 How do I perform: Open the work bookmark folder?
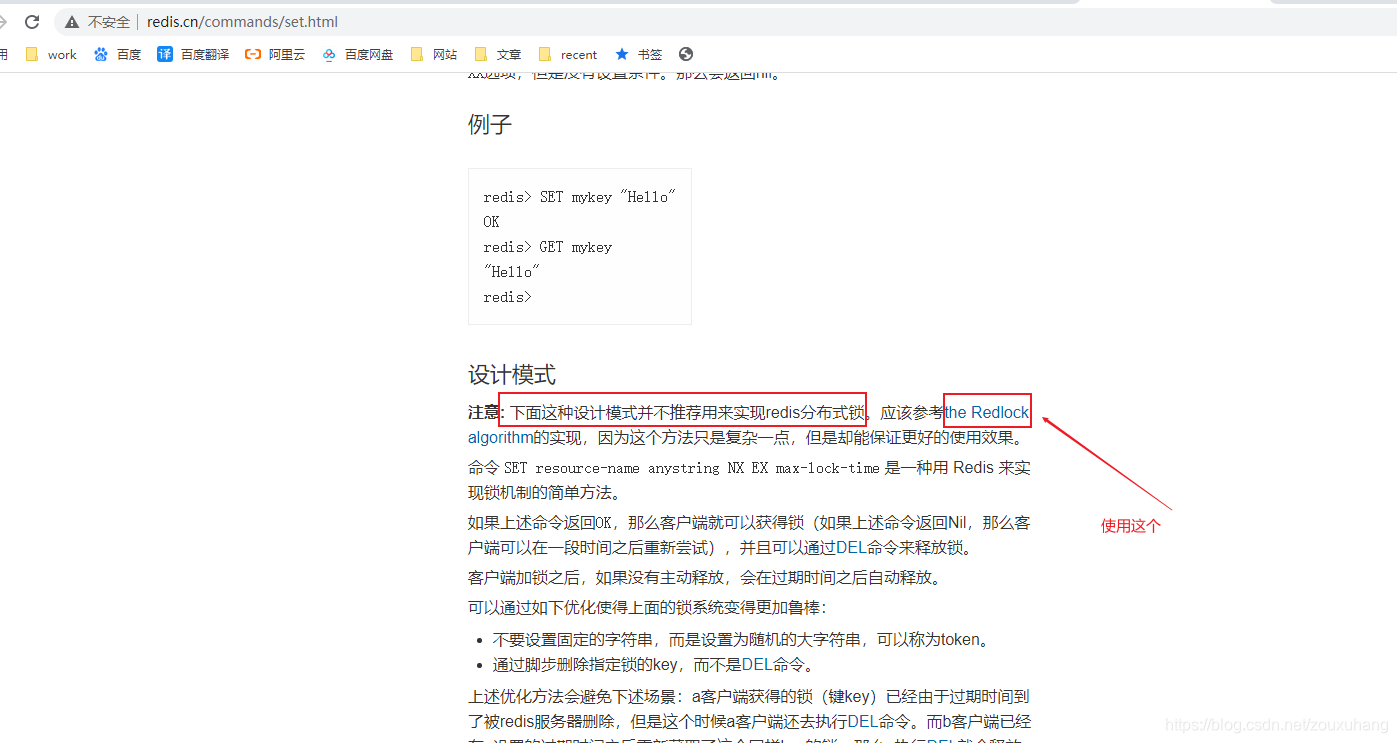click(x=51, y=54)
